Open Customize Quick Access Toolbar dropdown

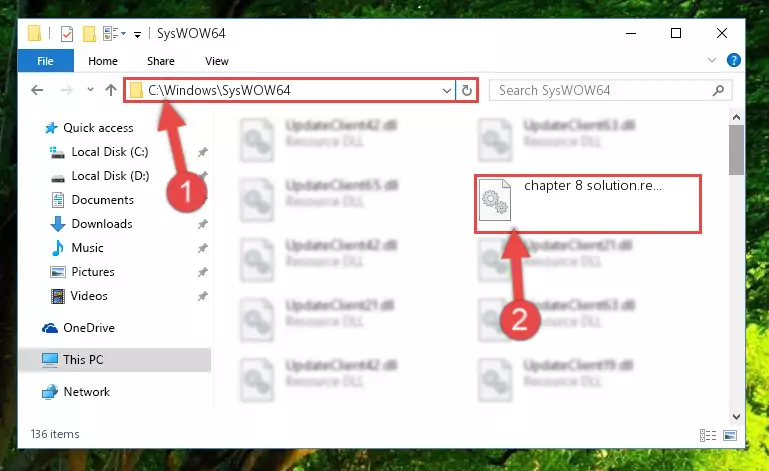click(138, 34)
